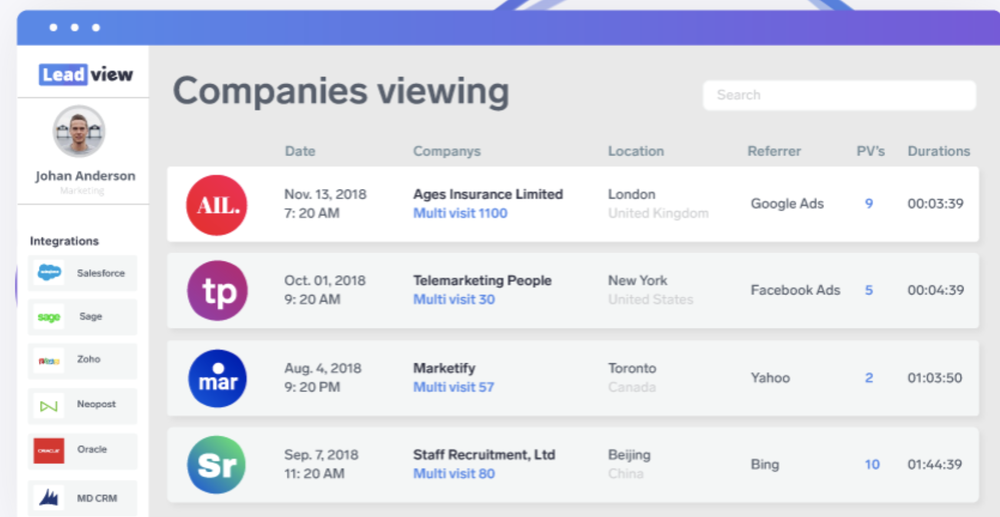Click duration 00:03:39
1000x517 pixels.
(936, 203)
